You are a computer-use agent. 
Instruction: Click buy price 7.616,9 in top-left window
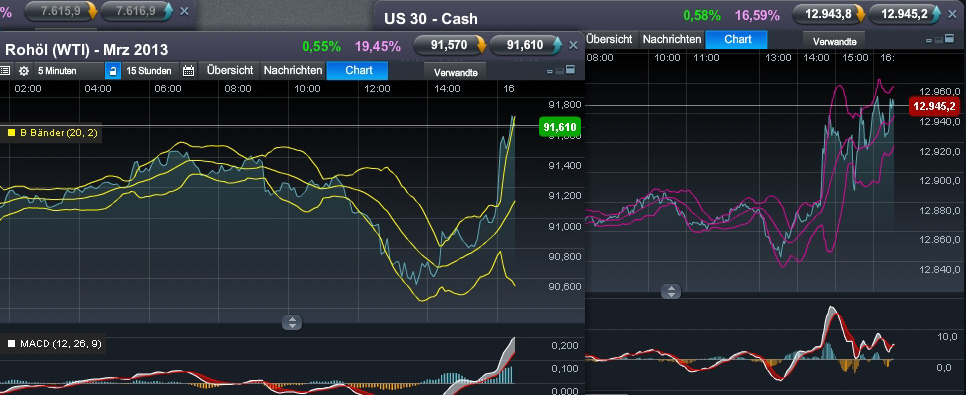click(x=137, y=11)
